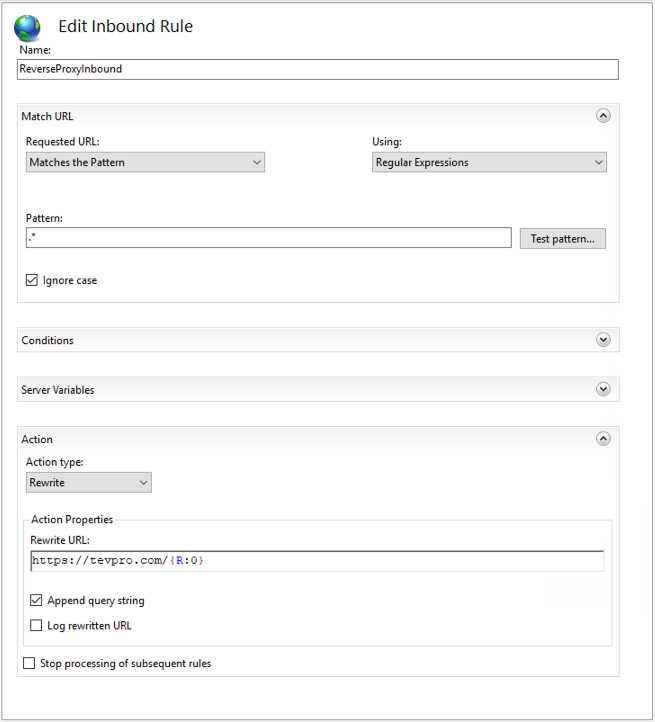This screenshot has height=722, width=655.
Task: Check Stop processing of subsequent rules
Action: tap(29, 663)
